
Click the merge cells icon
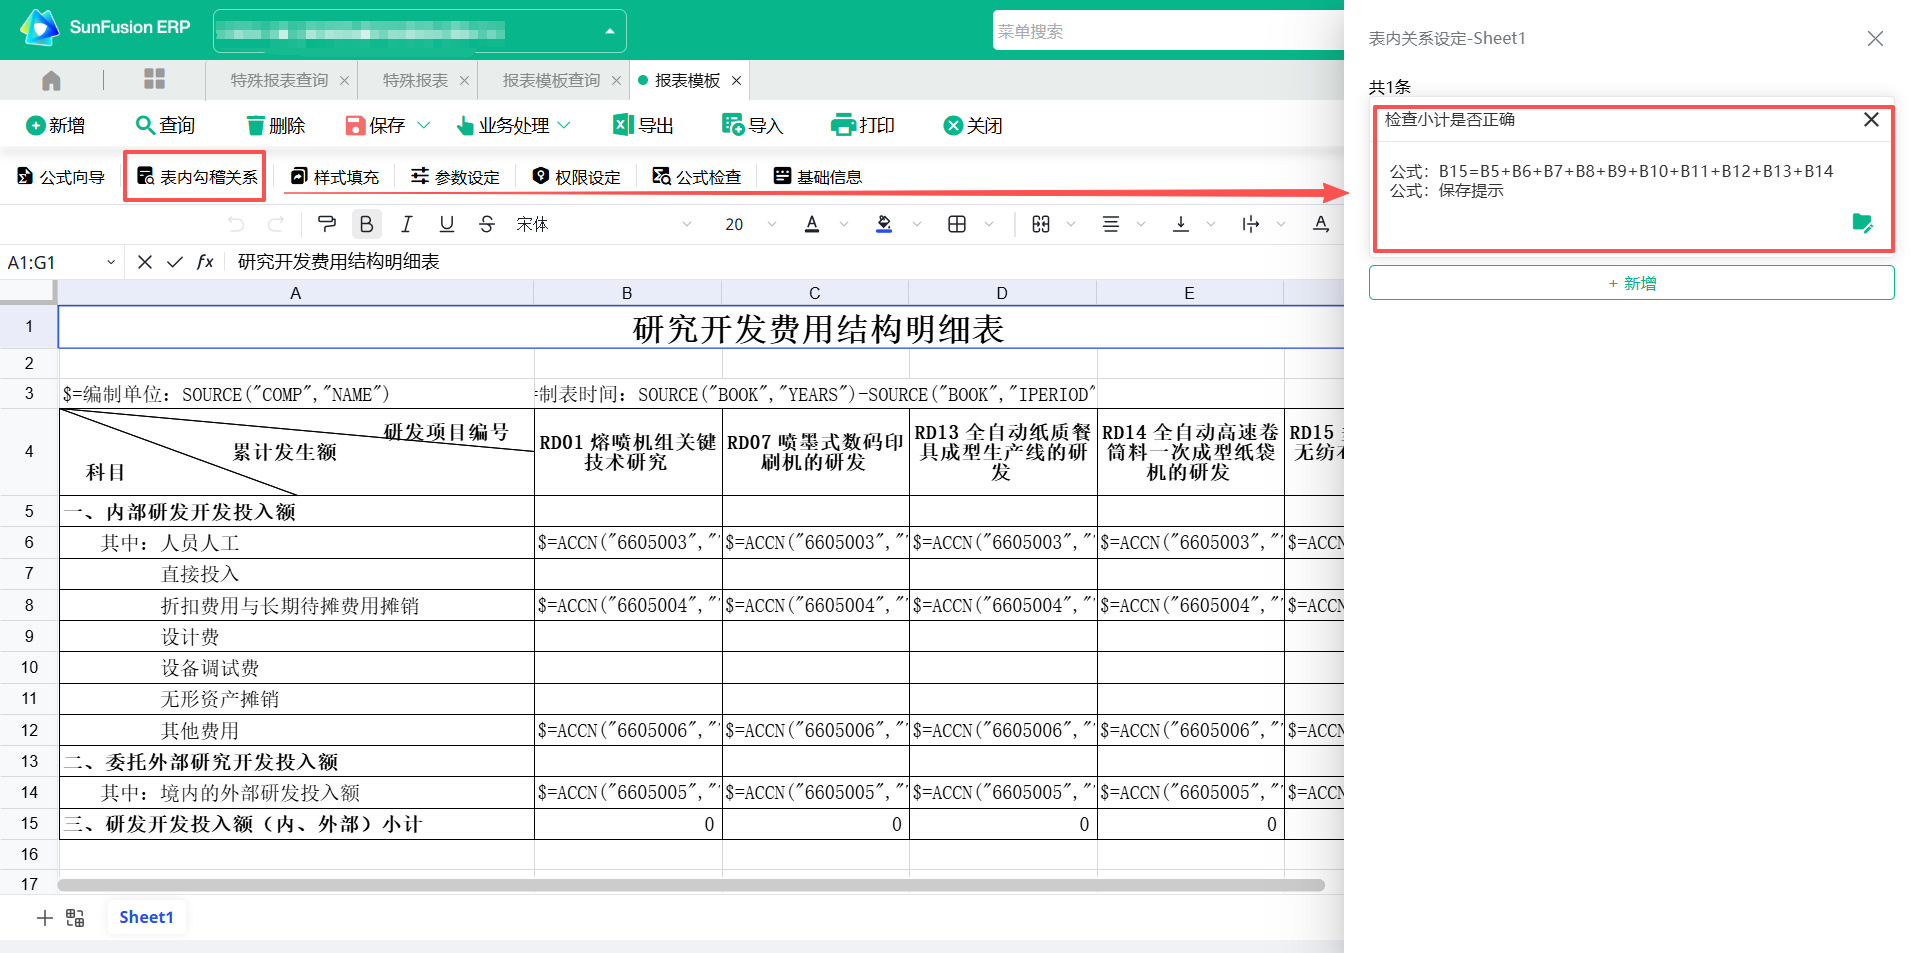(1041, 224)
